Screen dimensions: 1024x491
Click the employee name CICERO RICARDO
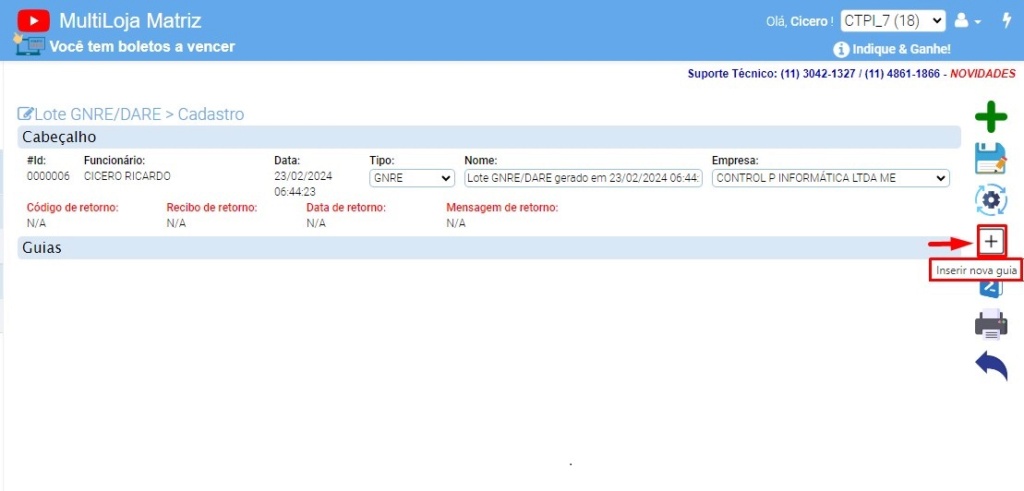[x=127, y=176]
